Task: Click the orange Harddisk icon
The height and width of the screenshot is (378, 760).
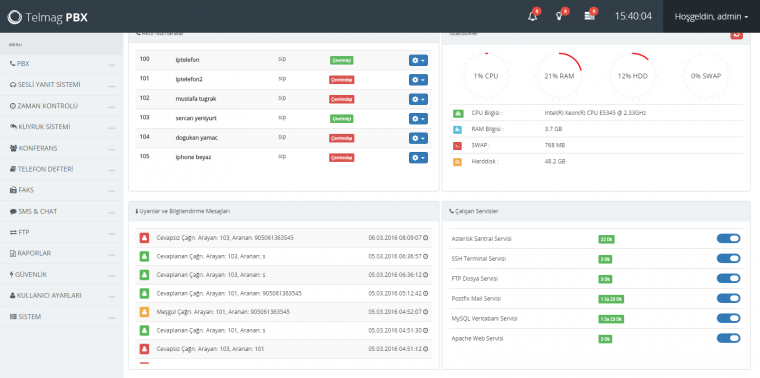Action: click(x=458, y=162)
